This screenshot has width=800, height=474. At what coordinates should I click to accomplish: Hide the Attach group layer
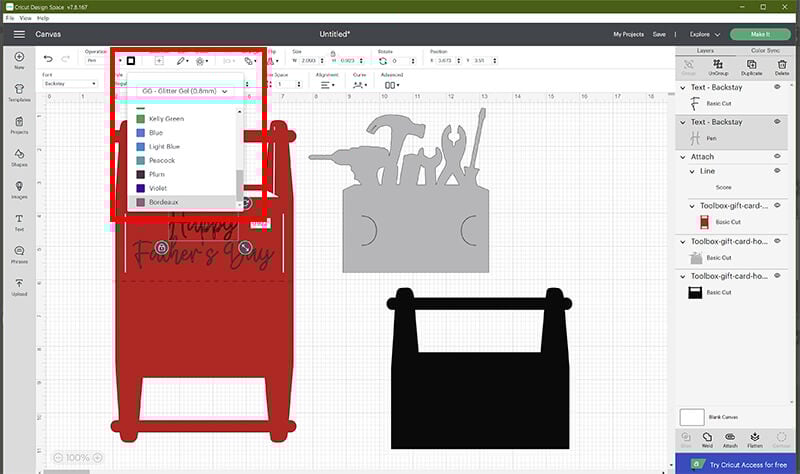775,156
